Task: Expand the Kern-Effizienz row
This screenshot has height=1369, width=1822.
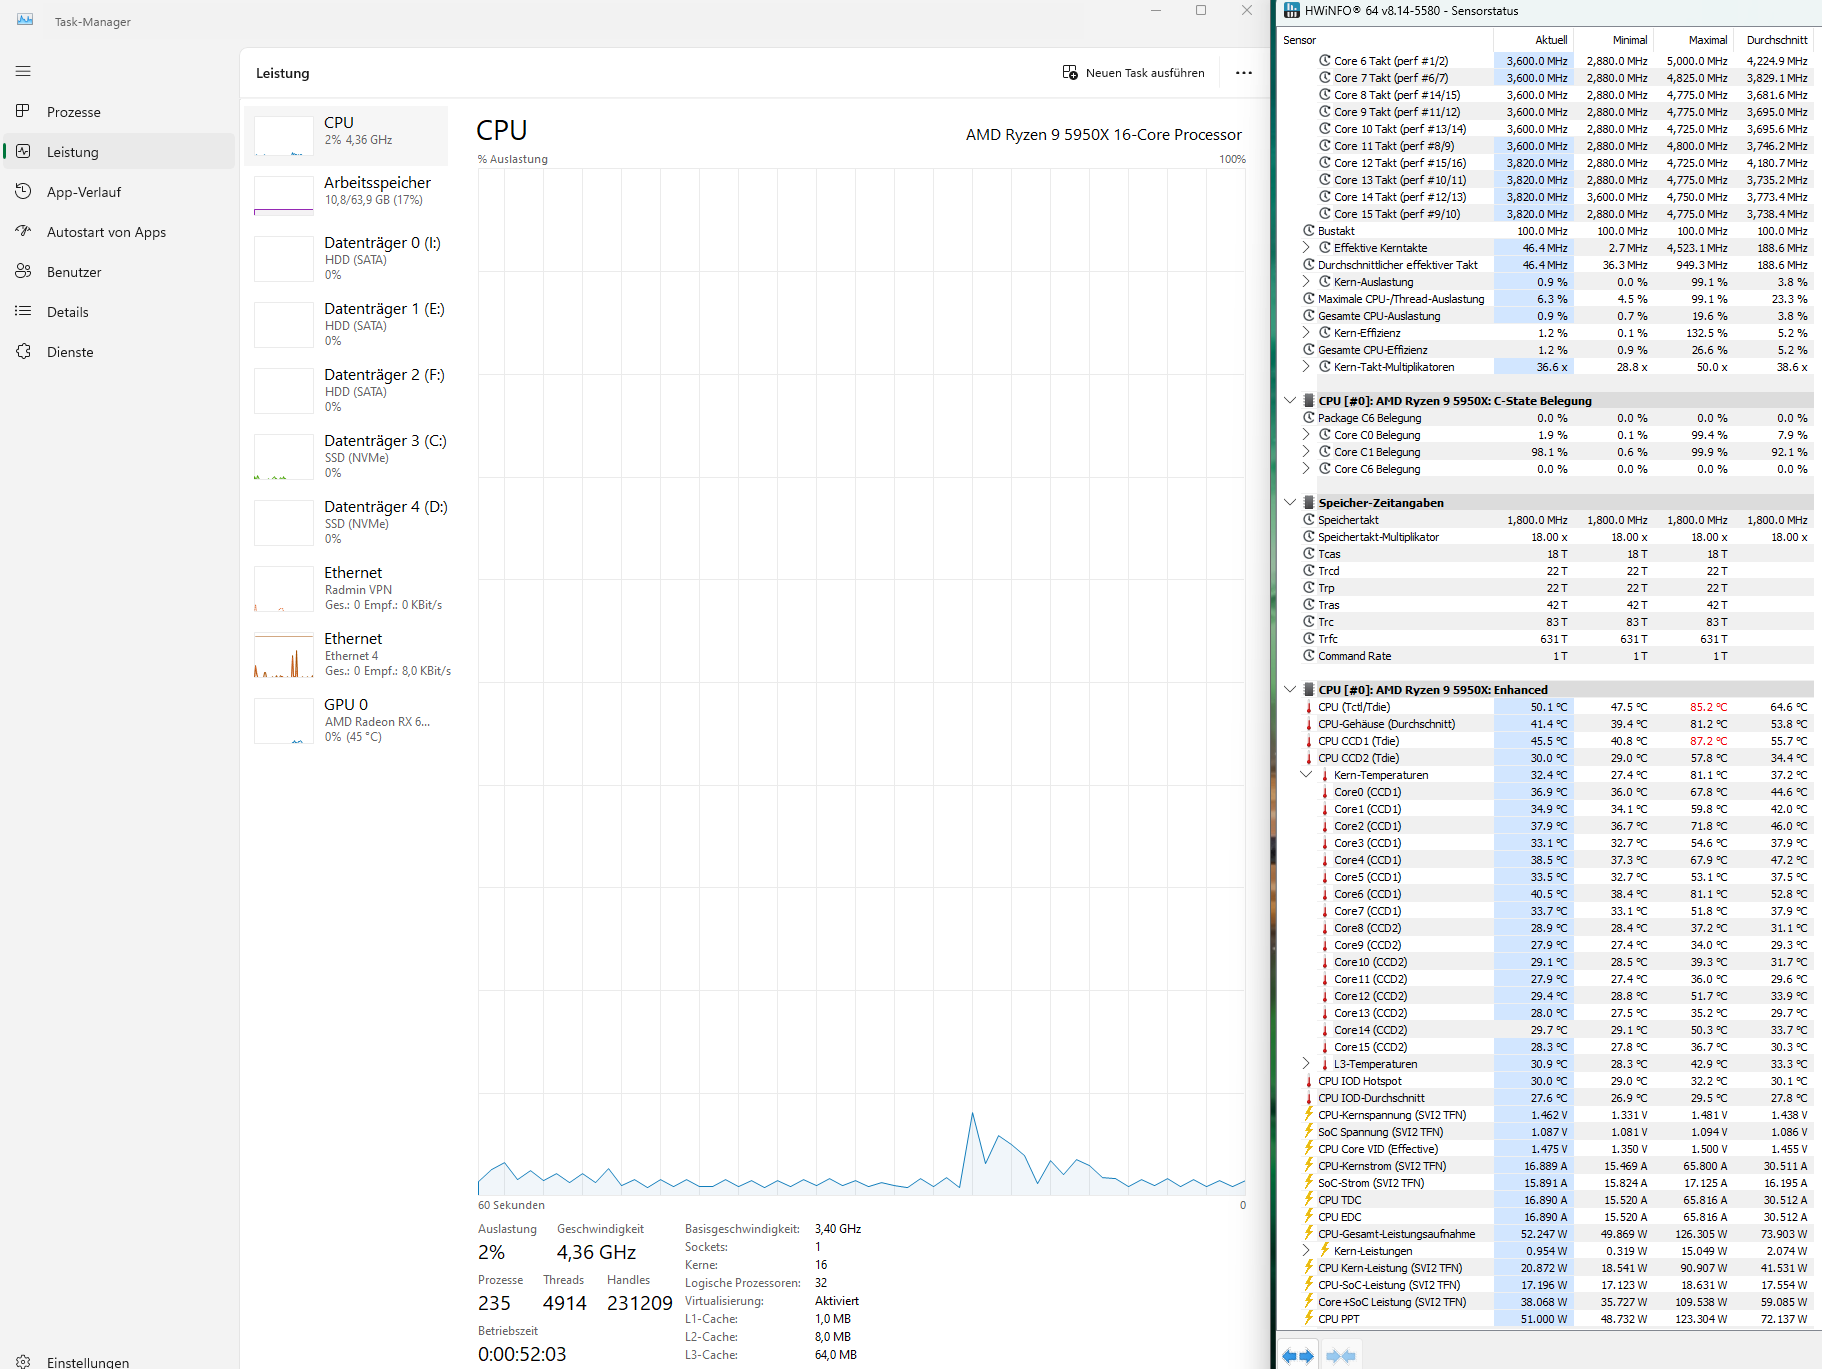Action: pyautogui.click(x=1306, y=333)
